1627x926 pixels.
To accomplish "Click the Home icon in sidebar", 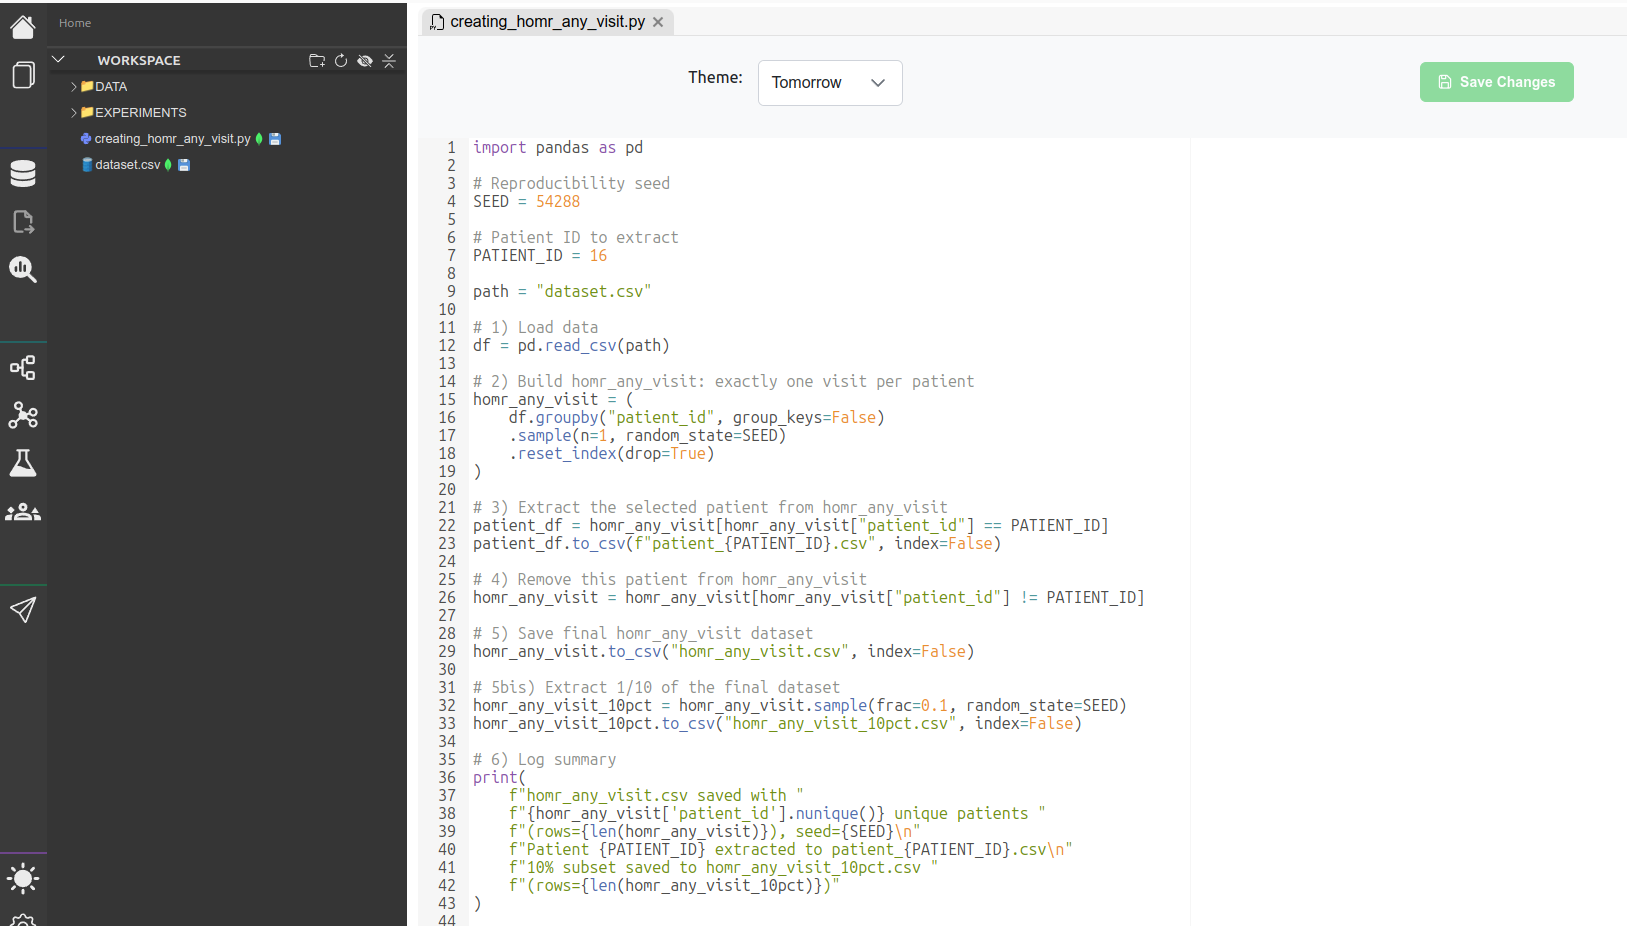I will point(23,27).
